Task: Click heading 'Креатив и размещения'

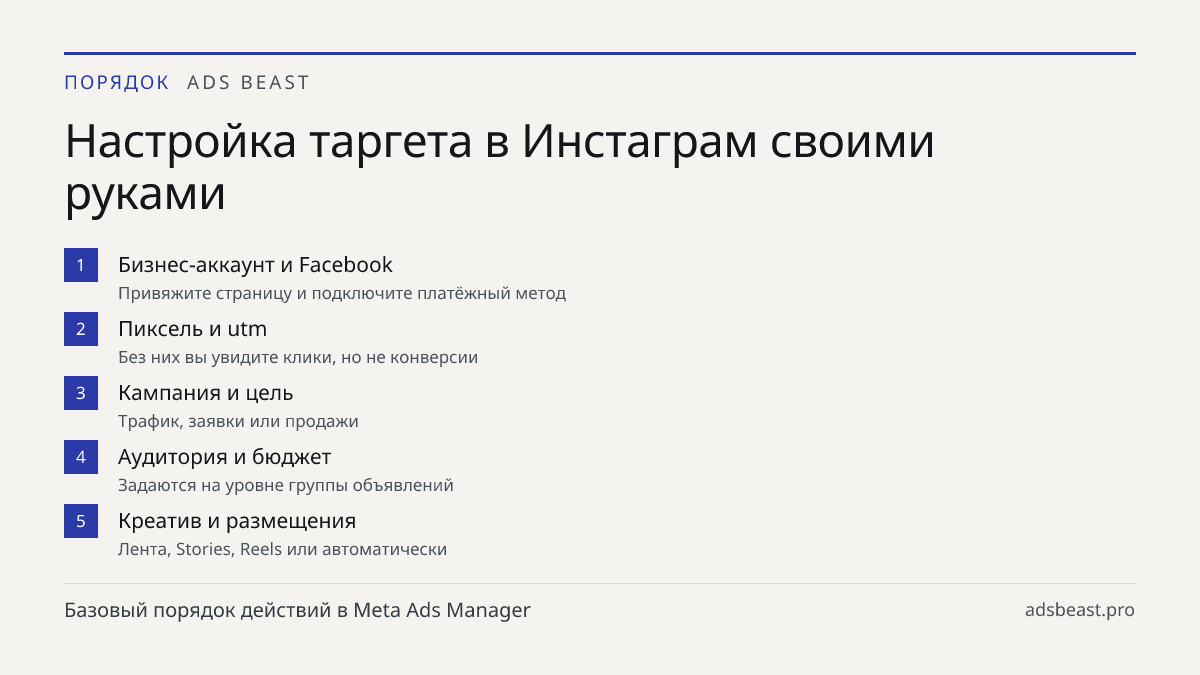Action: (237, 521)
